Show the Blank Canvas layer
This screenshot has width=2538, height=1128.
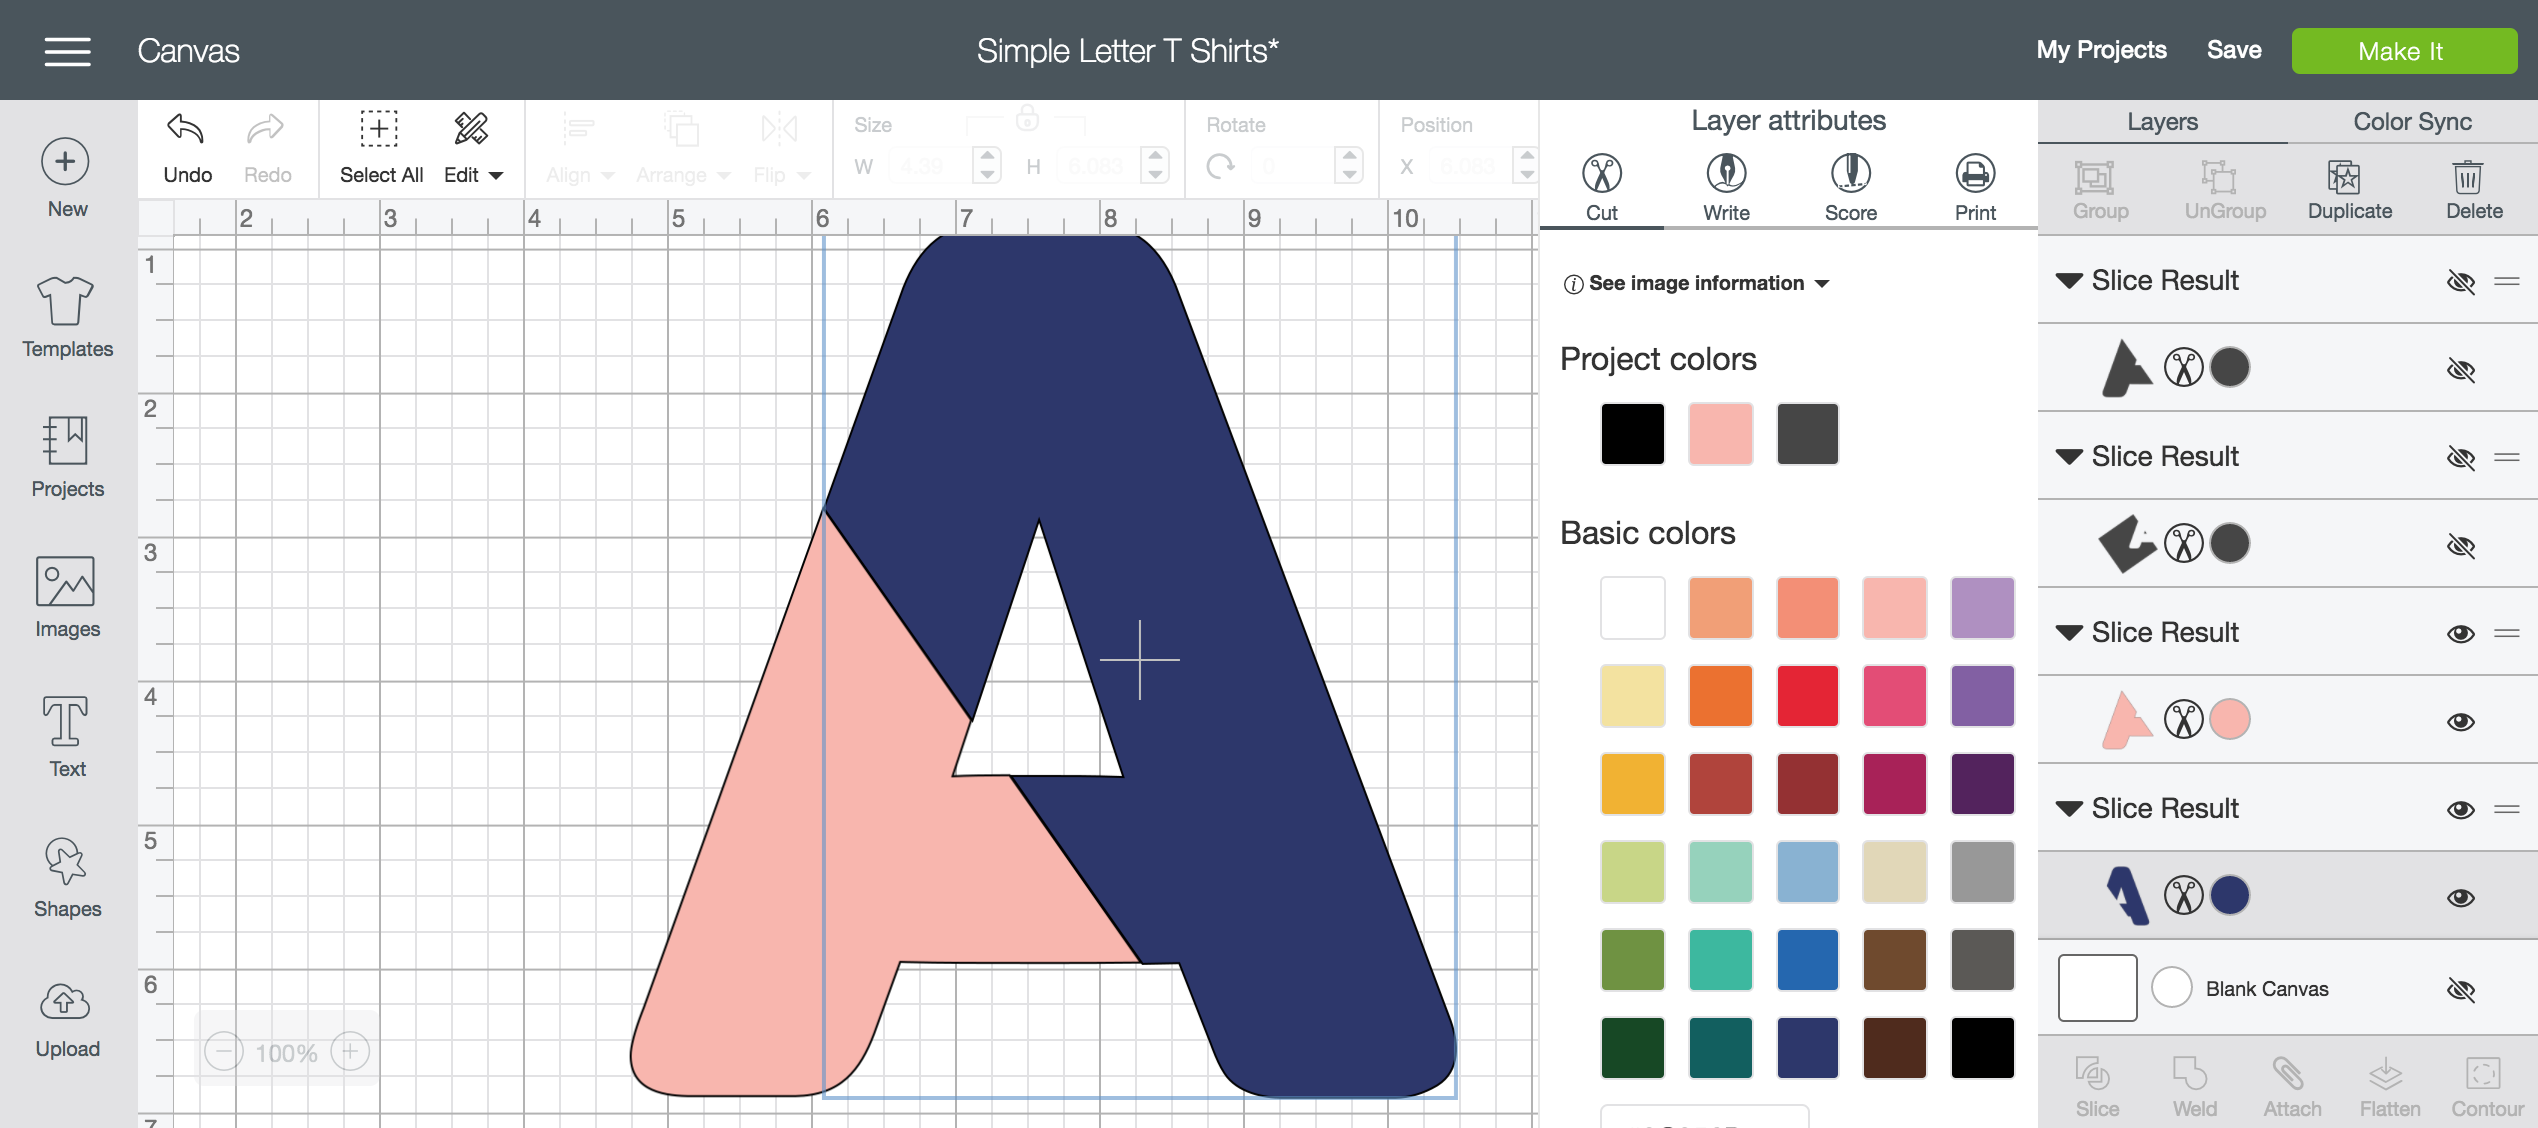(x=2461, y=989)
